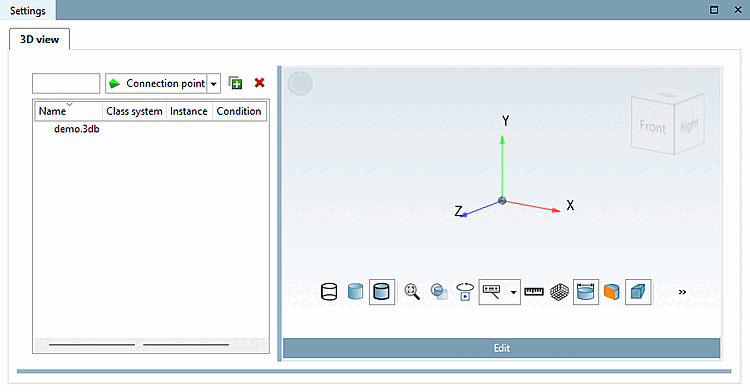Click the green add copy icon

pos(235,83)
